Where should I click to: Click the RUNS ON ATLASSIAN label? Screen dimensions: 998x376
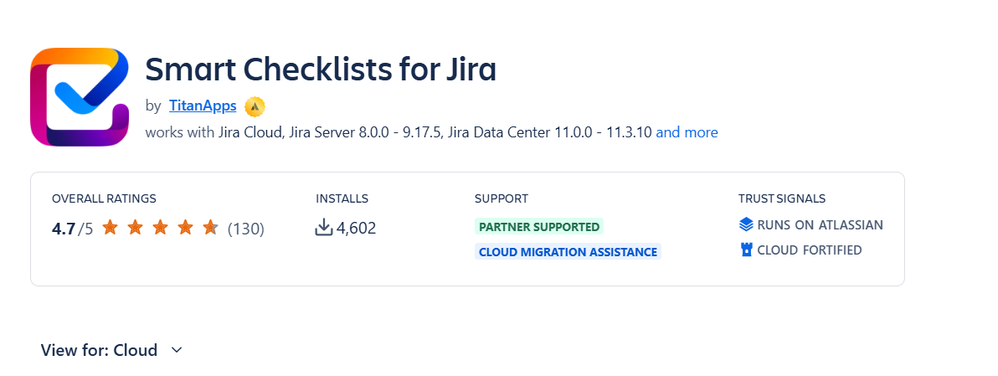[x=820, y=225]
